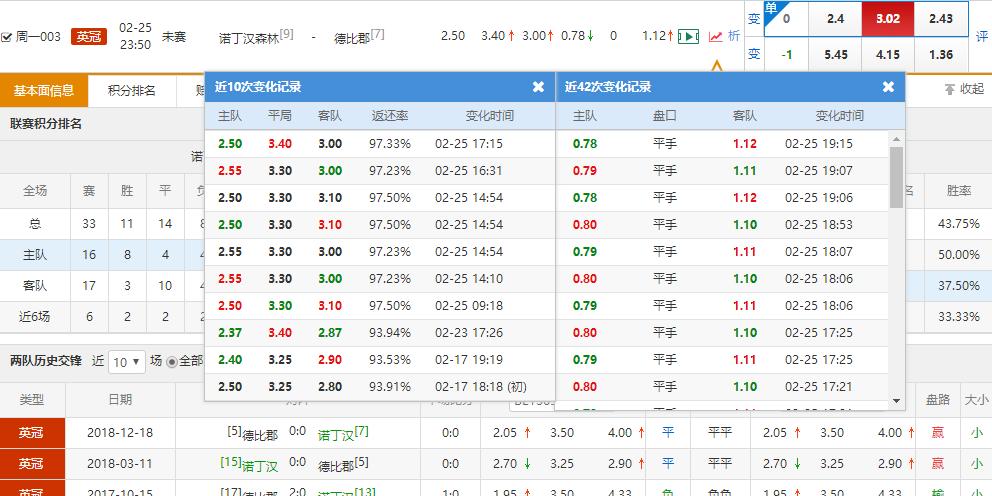Toggle the 周一-003 match checkbox
This screenshot has width=992, height=496.
[6, 37]
